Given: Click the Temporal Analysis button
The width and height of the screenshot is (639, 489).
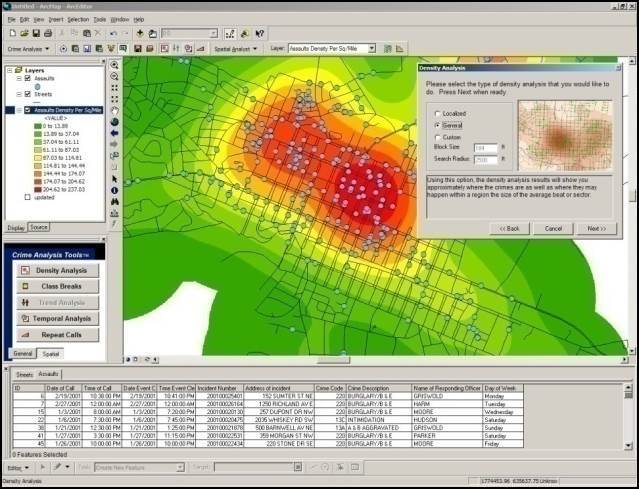Looking at the screenshot, I should (x=57, y=319).
